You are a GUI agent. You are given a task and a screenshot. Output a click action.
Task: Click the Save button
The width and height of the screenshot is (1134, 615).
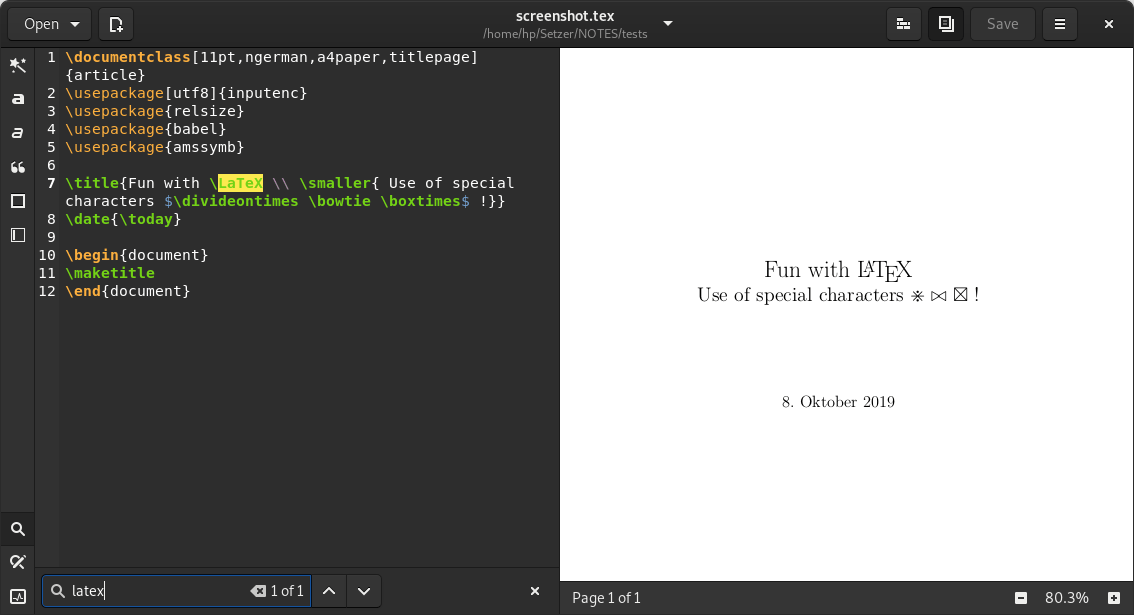click(x=1002, y=24)
